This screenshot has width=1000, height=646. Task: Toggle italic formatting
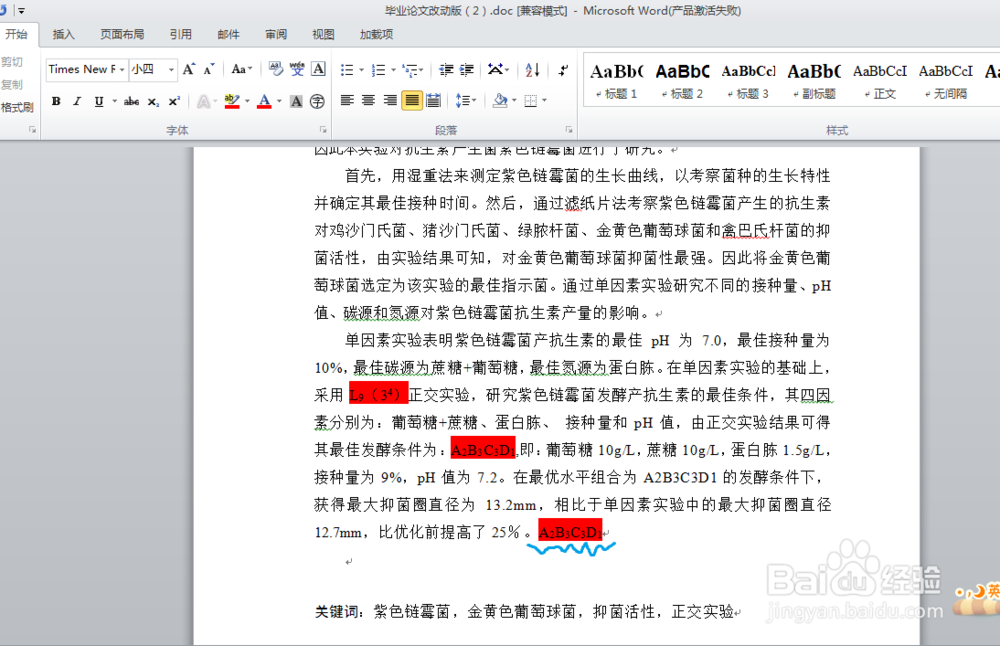pyautogui.click(x=77, y=101)
